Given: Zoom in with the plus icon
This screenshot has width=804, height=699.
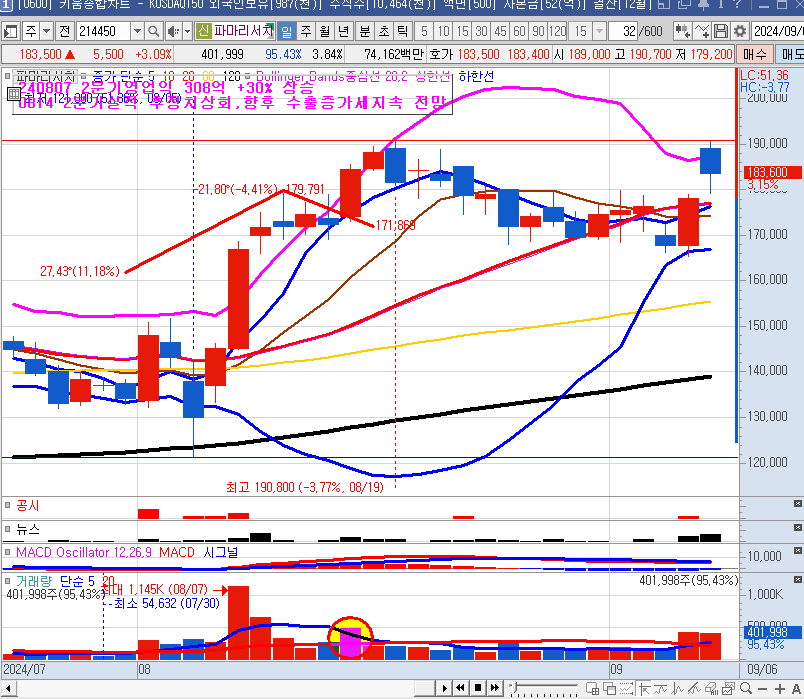Looking at the screenshot, I should click(780, 689).
